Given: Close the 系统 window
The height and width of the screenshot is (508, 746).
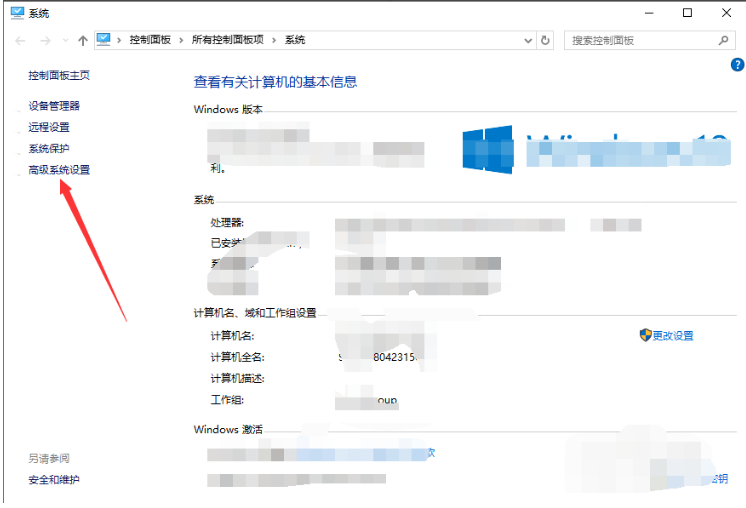Looking at the screenshot, I should point(726,13).
